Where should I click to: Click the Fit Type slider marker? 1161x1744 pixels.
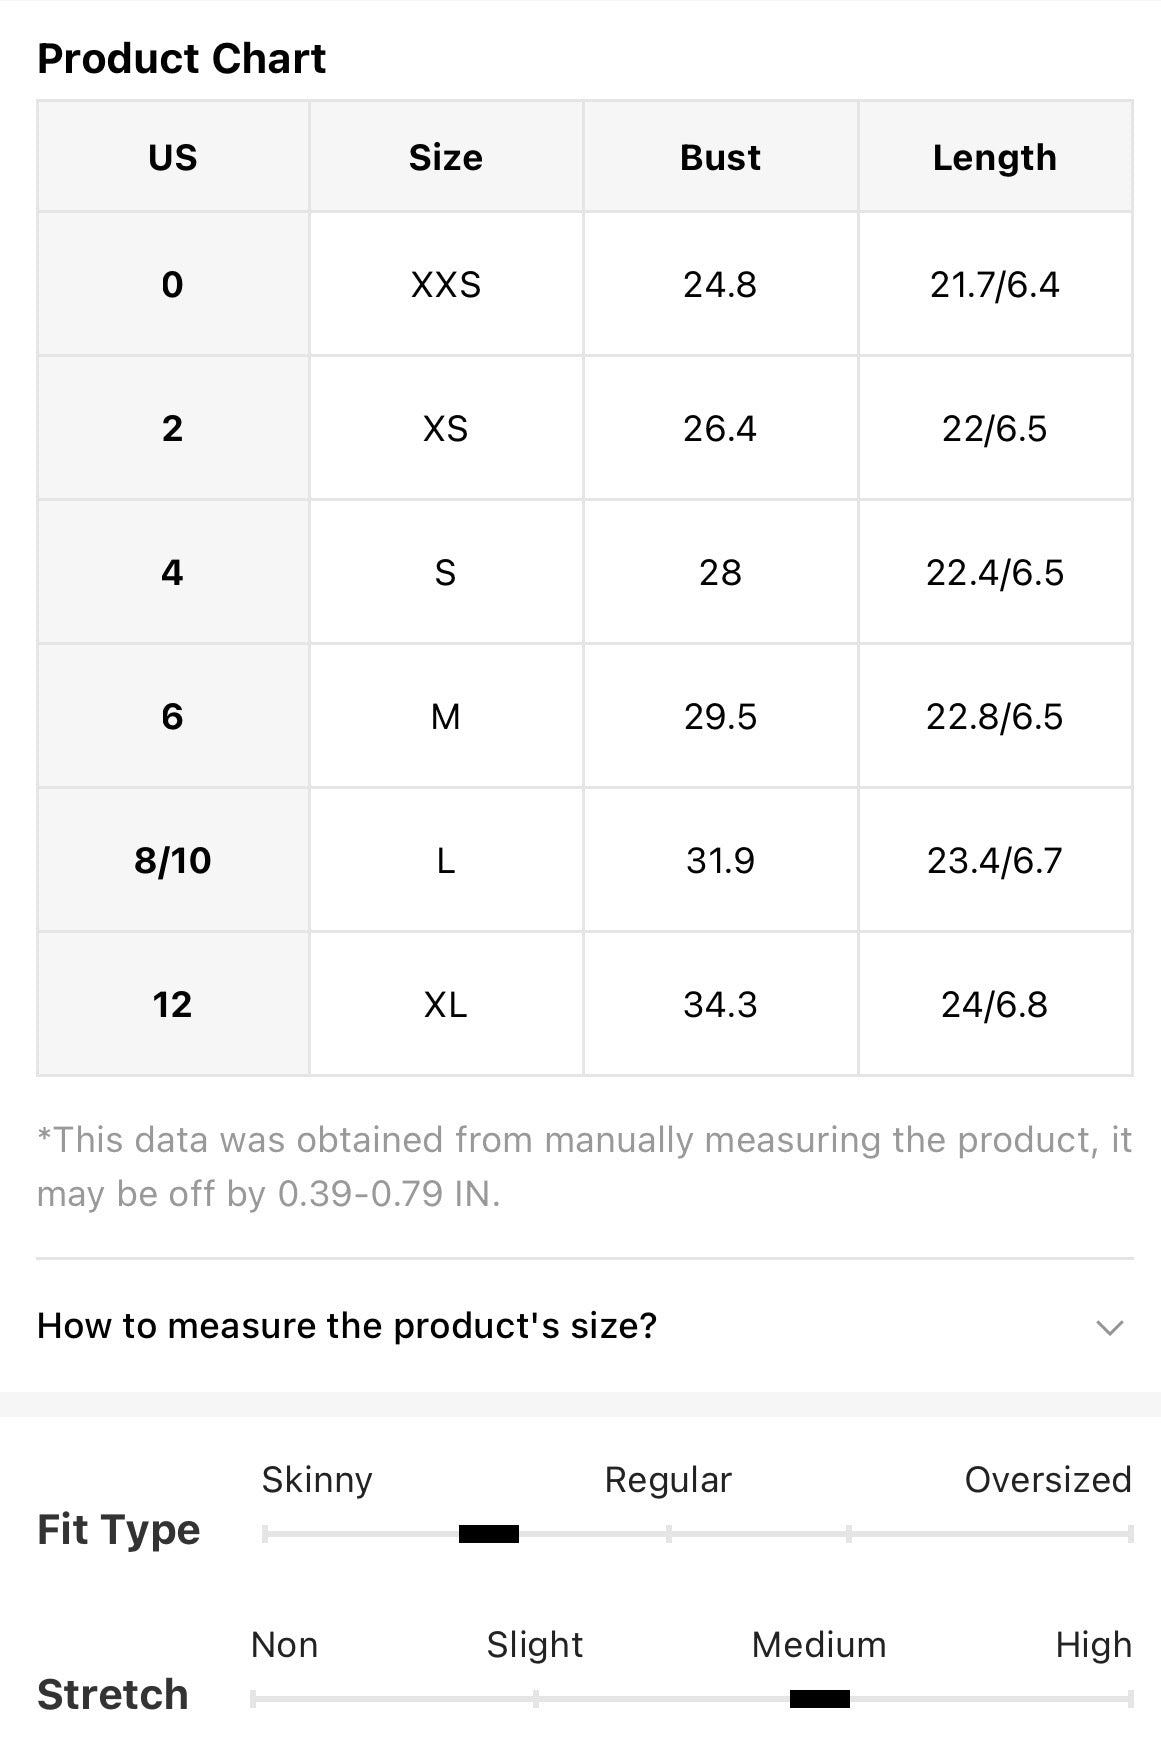click(489, 1534)
